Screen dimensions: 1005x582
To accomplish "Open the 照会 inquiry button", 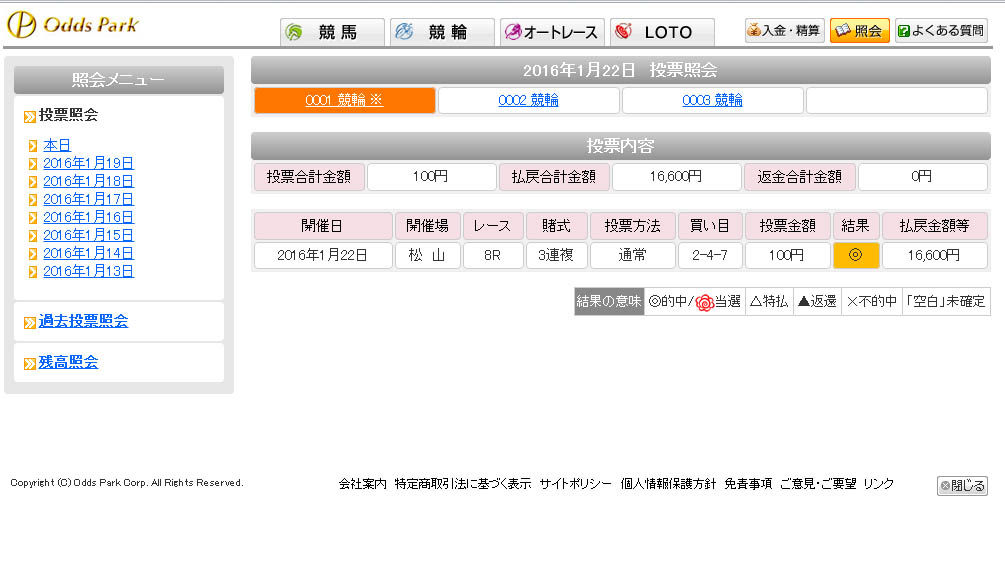I will click(x=859, y=31).
